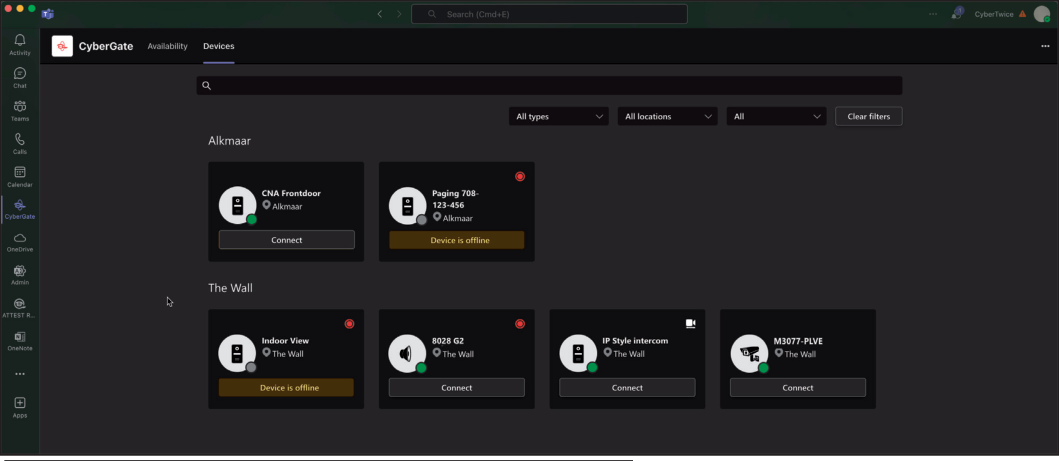This screenshot has height=461, width=1059.
Task: Click the Paging 708-123-456 device icon
Action: tap(407, 206)
